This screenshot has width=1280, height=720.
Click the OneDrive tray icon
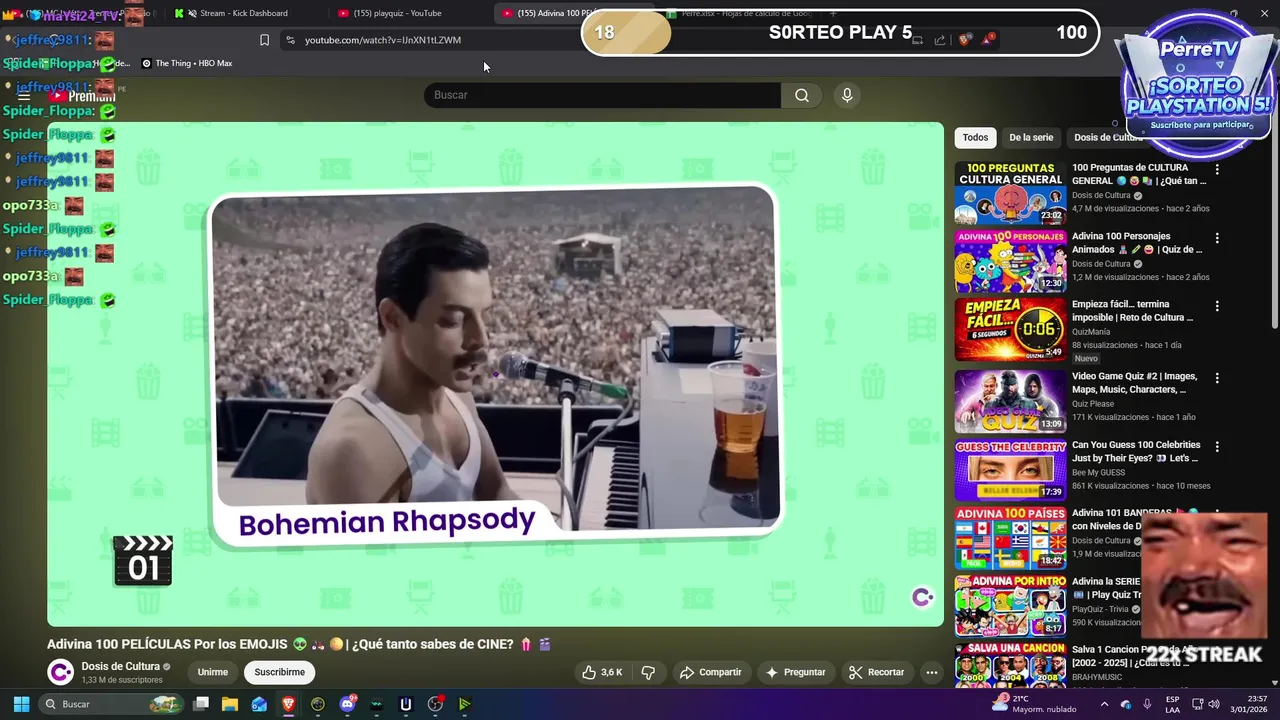click(1126, 704)
